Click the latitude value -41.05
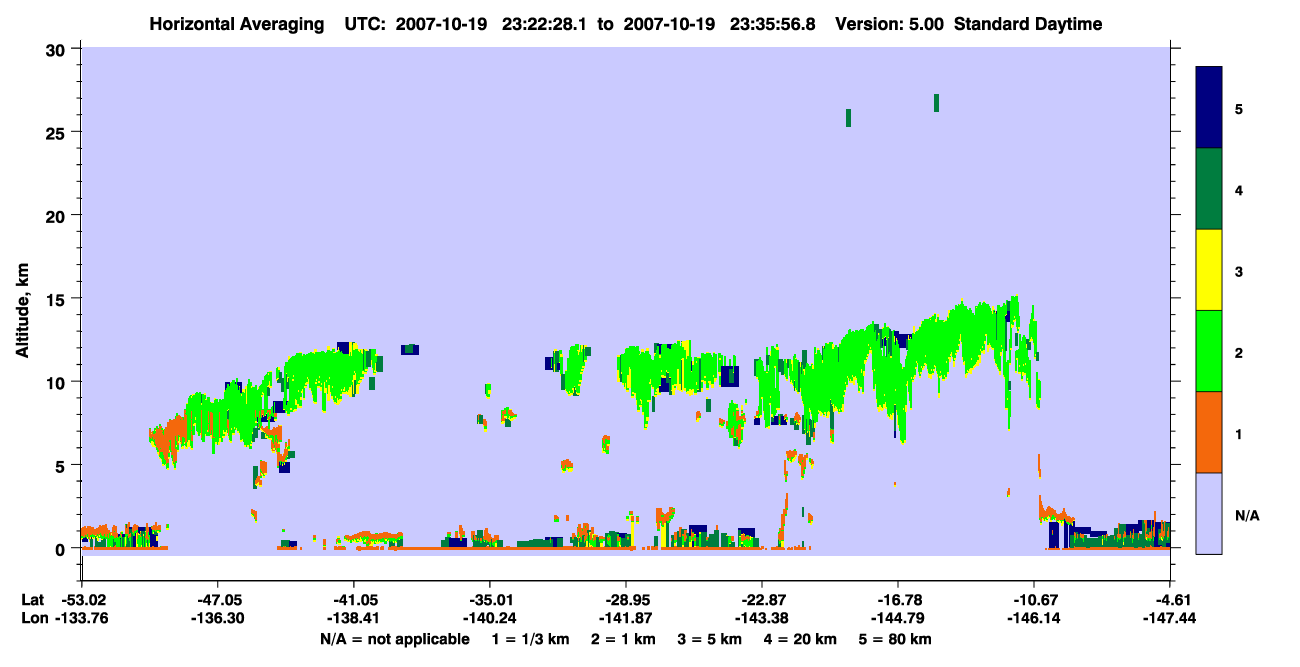This screenshot has width=1300, height=667. click(x=353, y=600)
